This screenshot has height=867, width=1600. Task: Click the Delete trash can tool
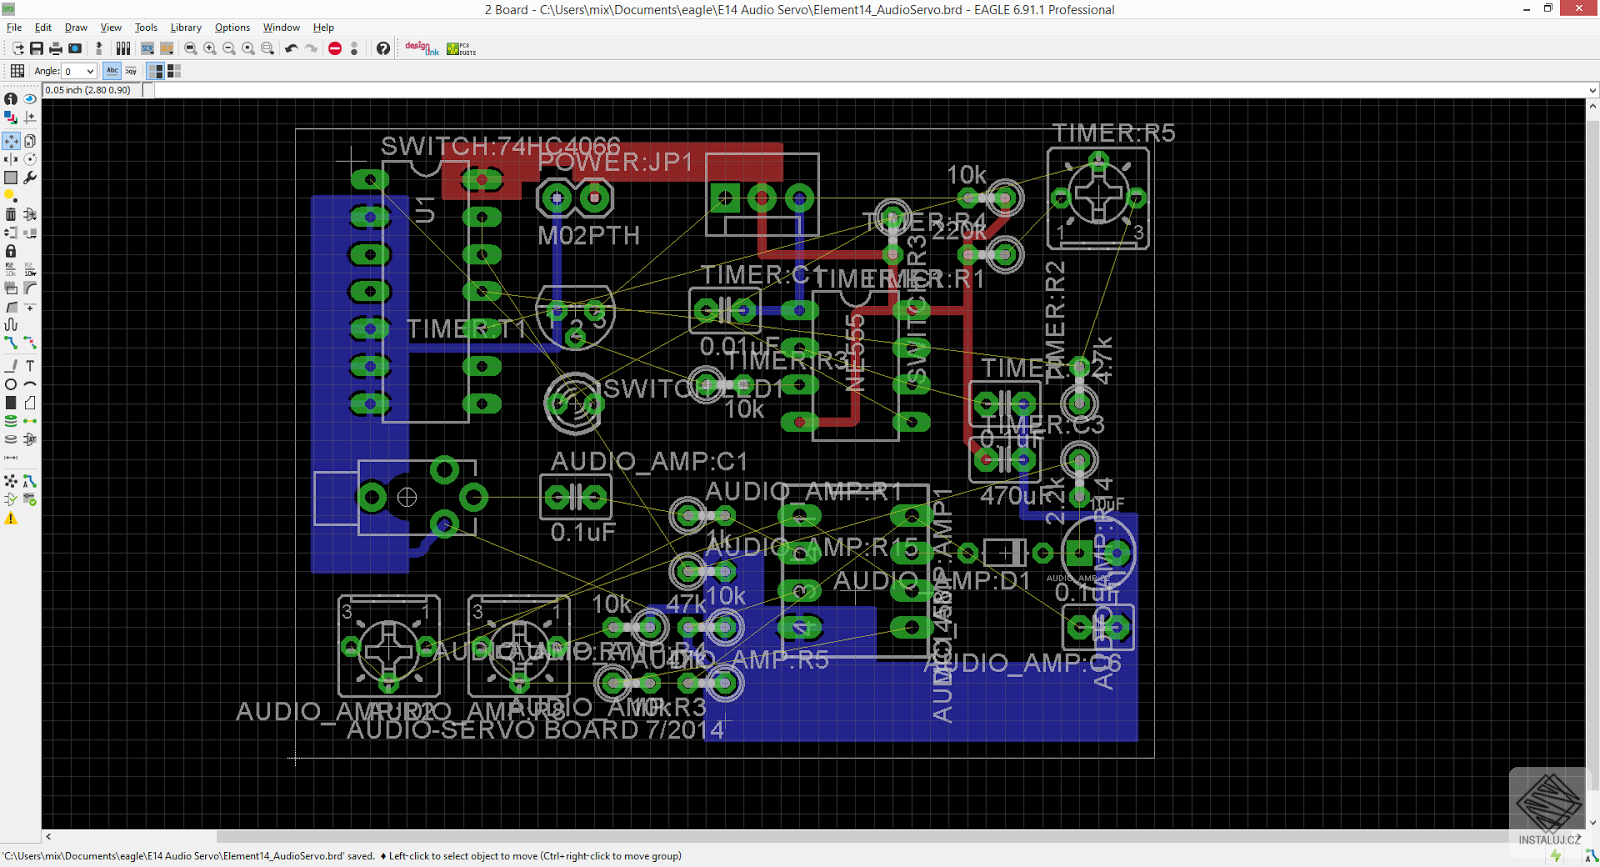pos(11,214)
